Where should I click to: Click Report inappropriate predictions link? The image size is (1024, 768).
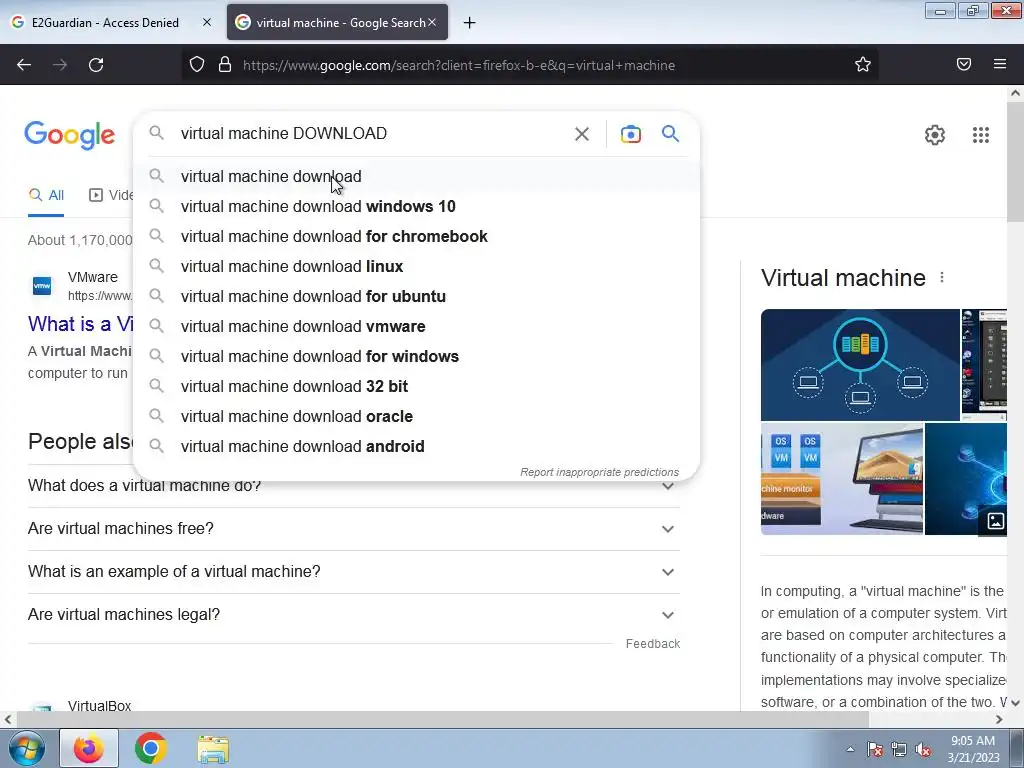point(600,472)
